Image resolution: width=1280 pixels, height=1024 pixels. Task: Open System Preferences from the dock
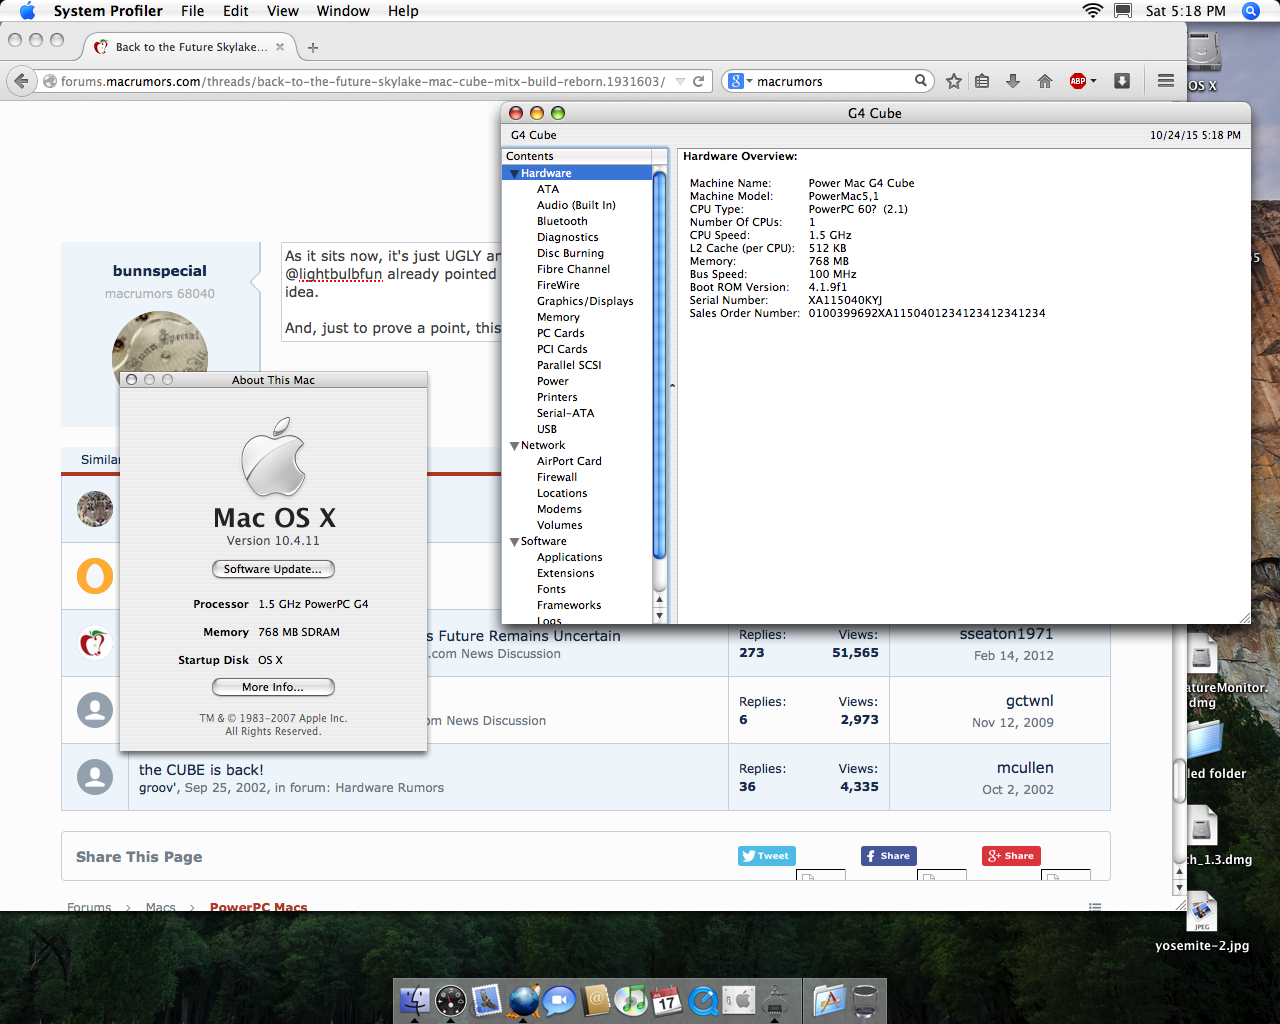739,1000
